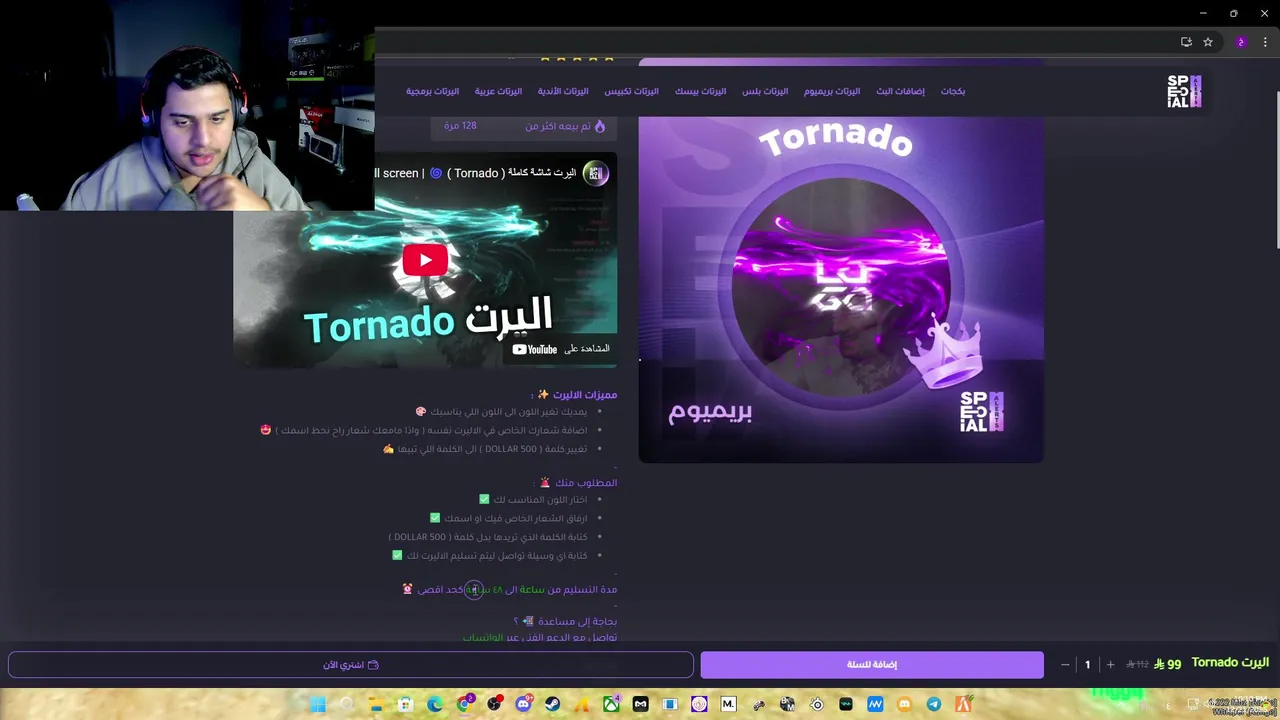The height and width of the screenshot is (720, 1280).
Task: Click the Special store logo in header
Action: (1184, 91)
